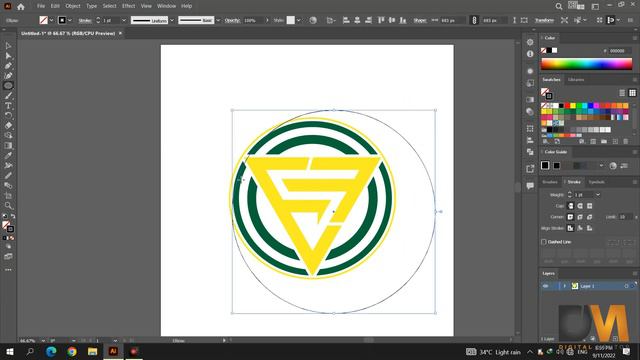
Task: Select Butt Cap stroke option
Action: (x=570, y=206)
